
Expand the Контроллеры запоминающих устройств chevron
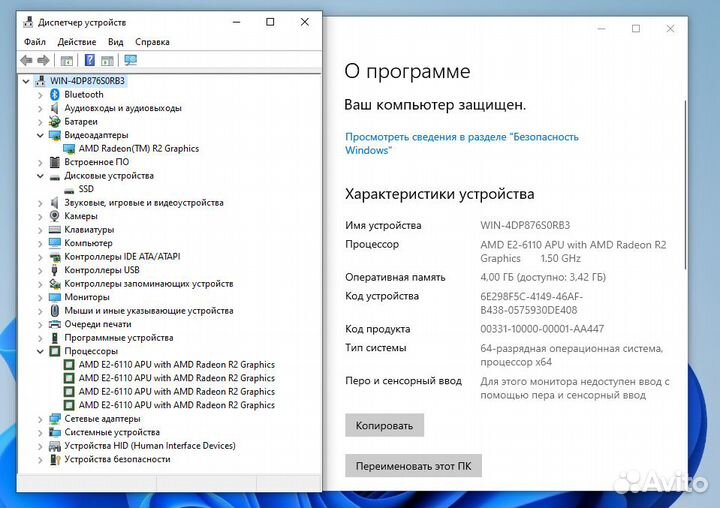[x=40, y=284]
